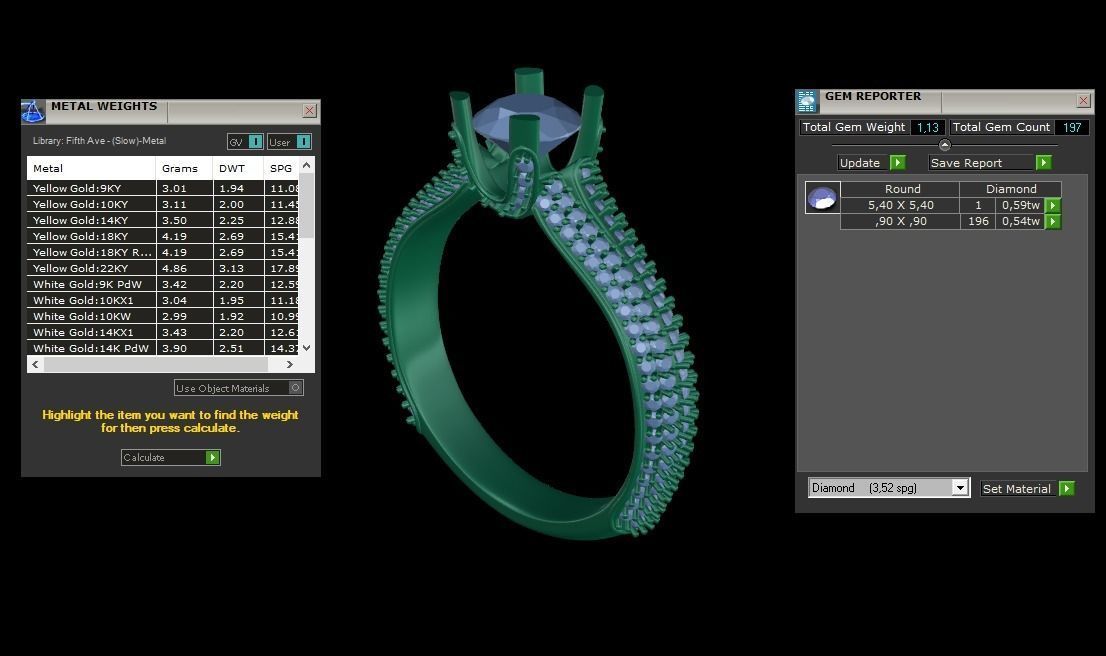Click the ,90 X ,90 gem size cell
Screen dimensions: 1106x656
coord(900,221)
